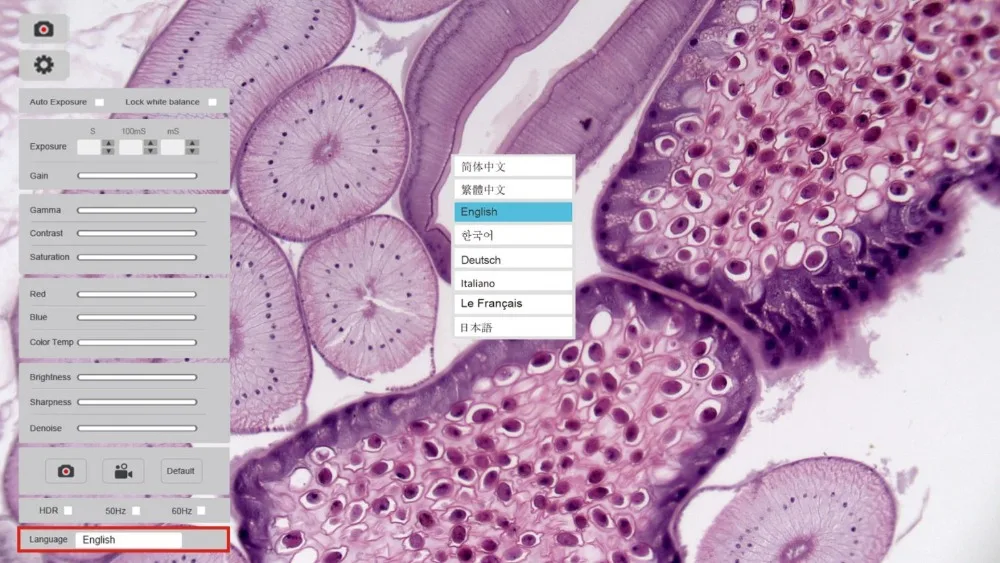The image size is (1000, 563).
Task: Increase the exposure 100mS value
Action: tap(151, 143)
